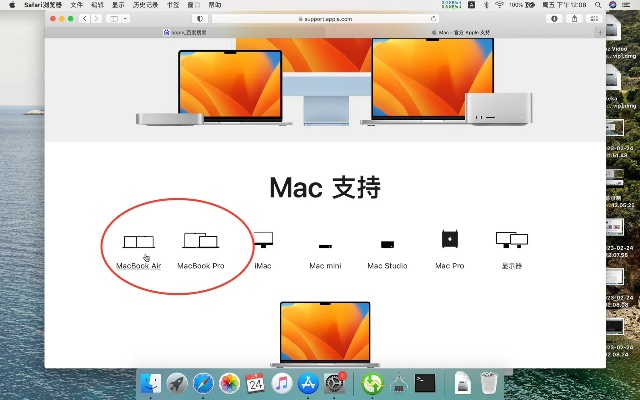This screenshot has width=640, height=400.
Task: Open Mac mini support page
Action: click(x=325, y=245)
